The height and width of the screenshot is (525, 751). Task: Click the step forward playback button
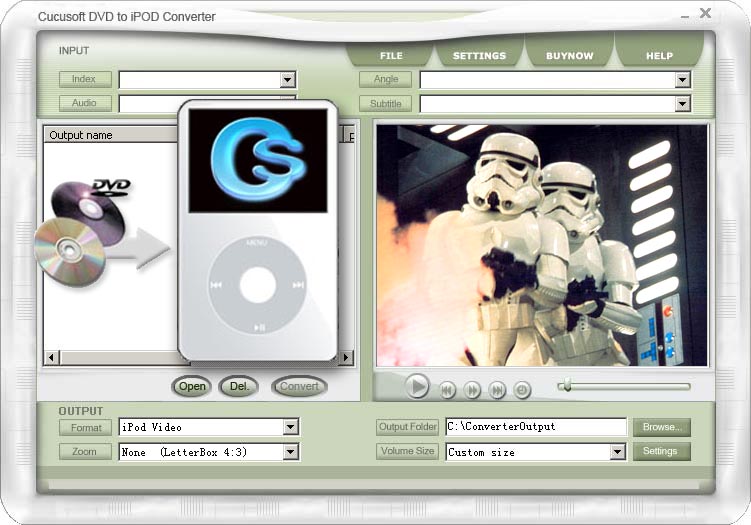coord(472,390)
